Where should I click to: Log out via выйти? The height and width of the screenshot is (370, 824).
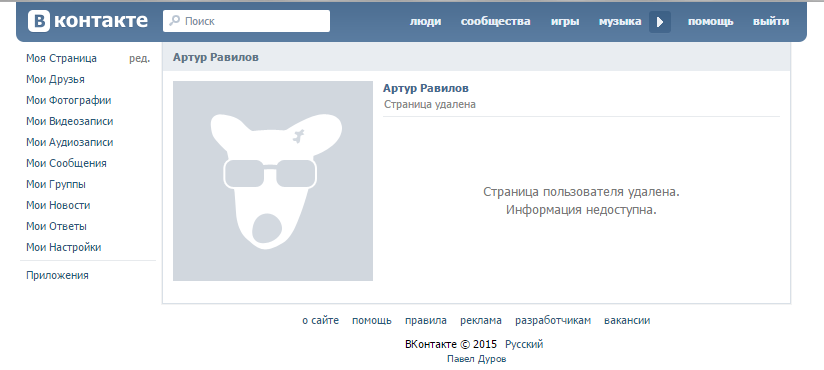[771, 22]
